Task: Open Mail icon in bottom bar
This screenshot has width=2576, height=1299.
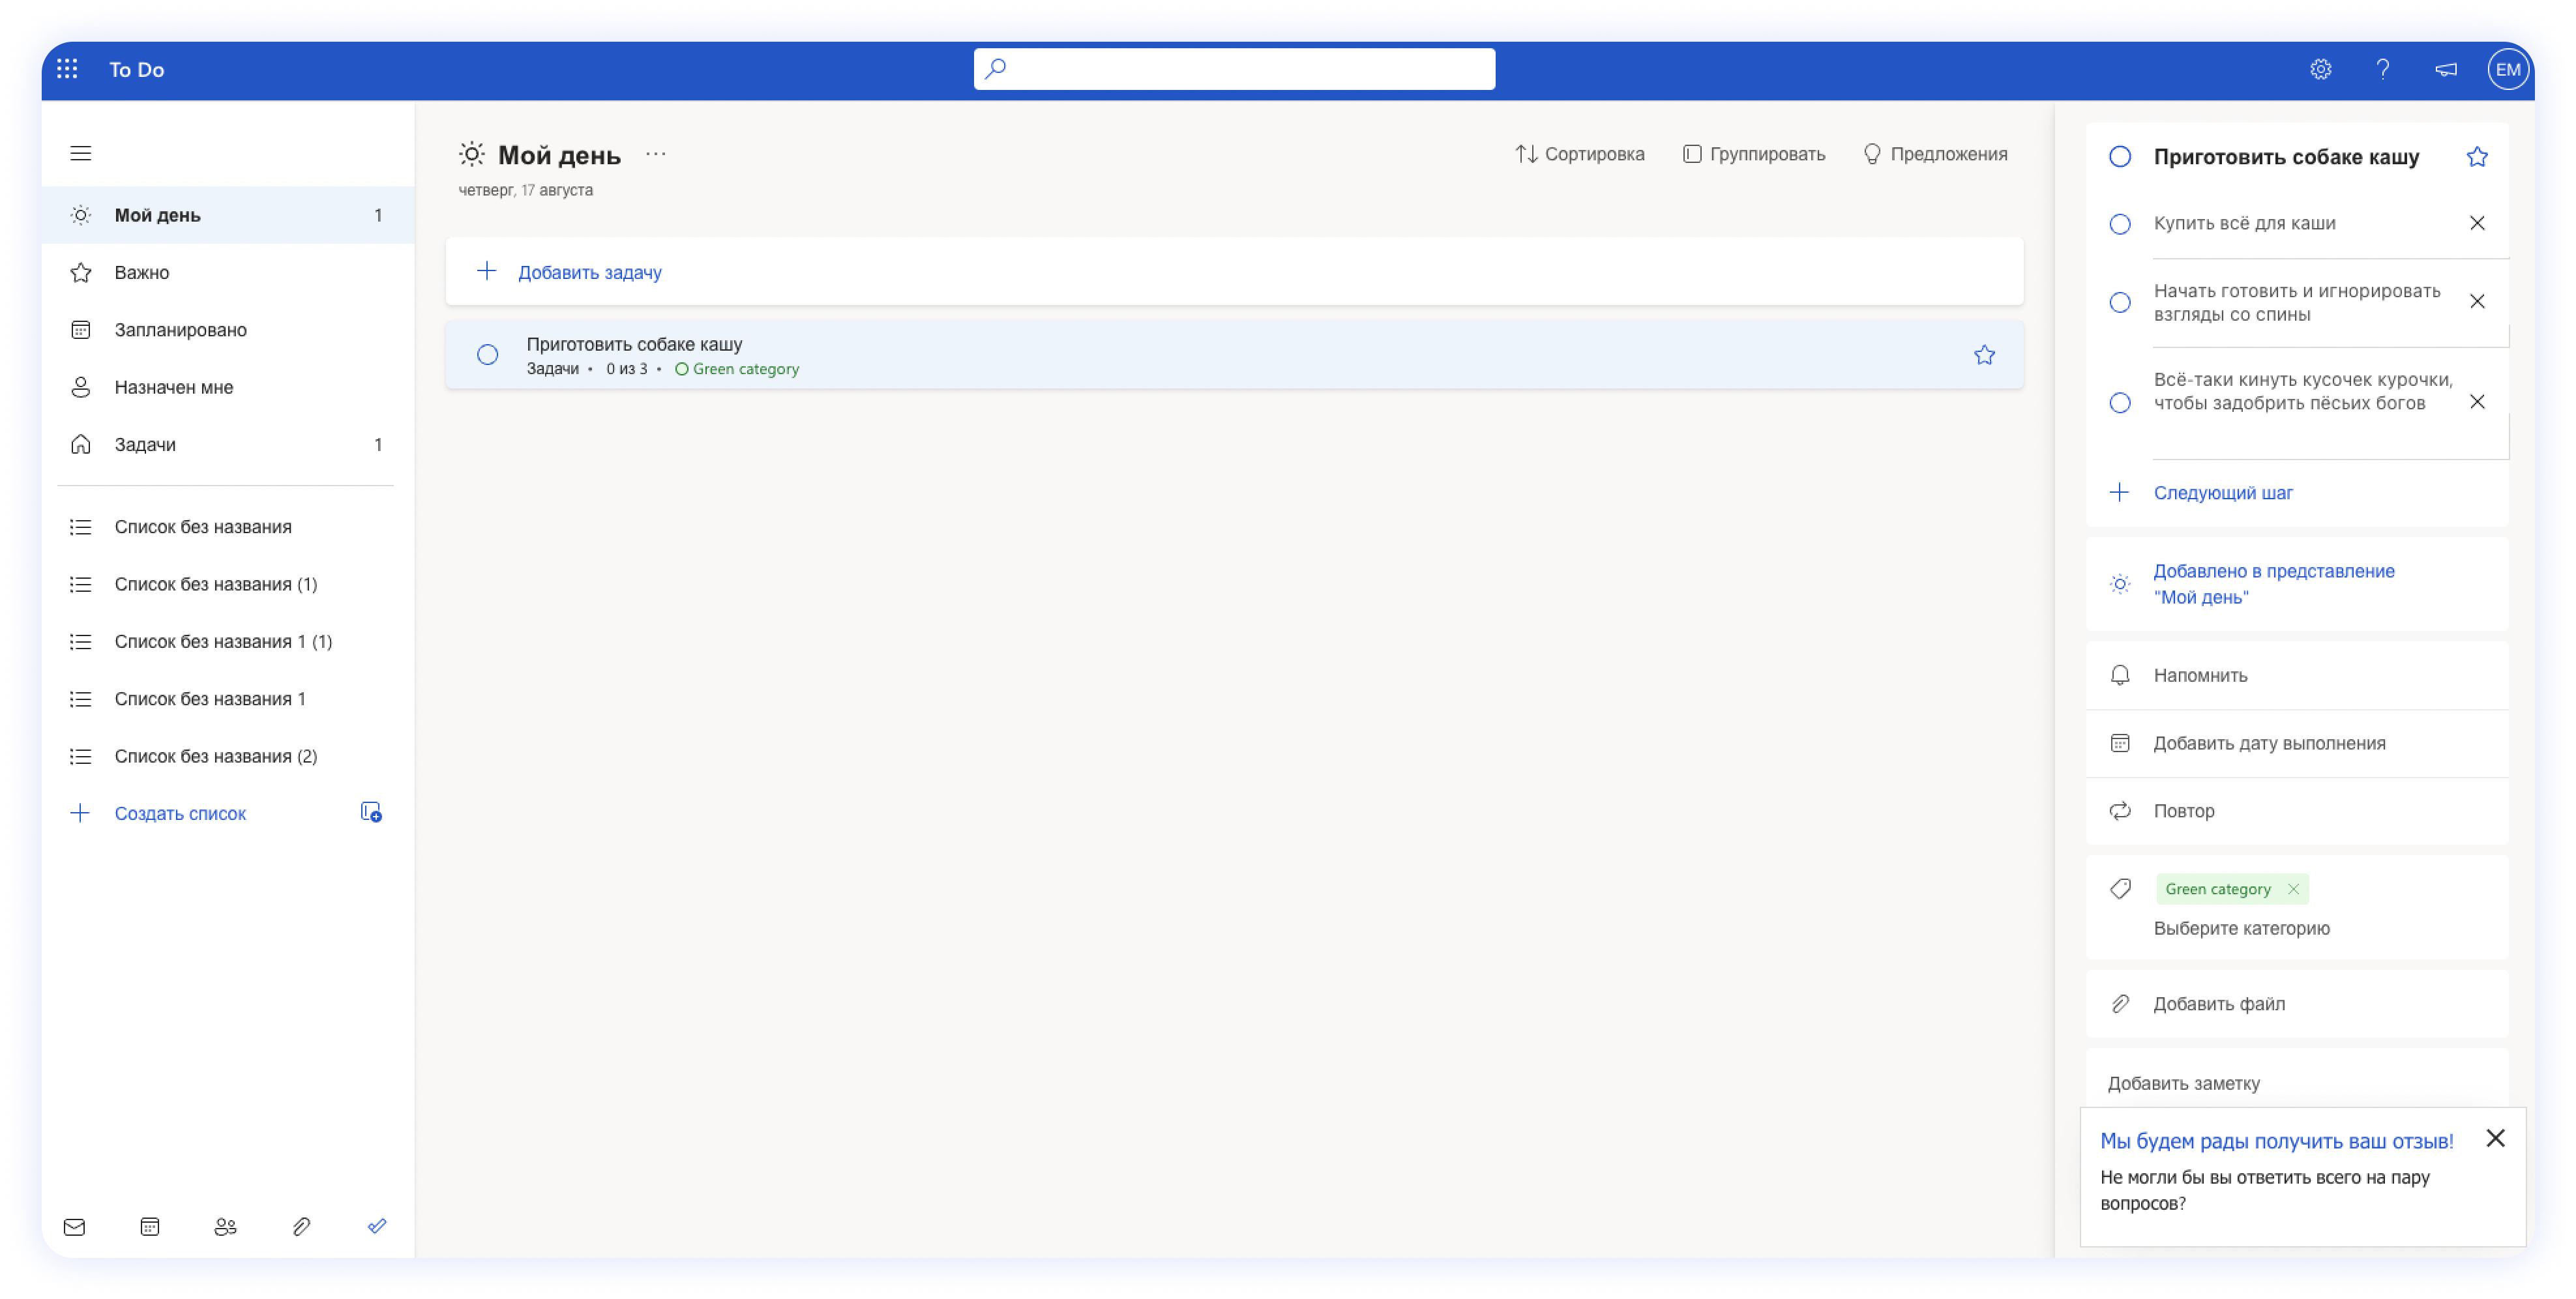Action: point(74,1226)
